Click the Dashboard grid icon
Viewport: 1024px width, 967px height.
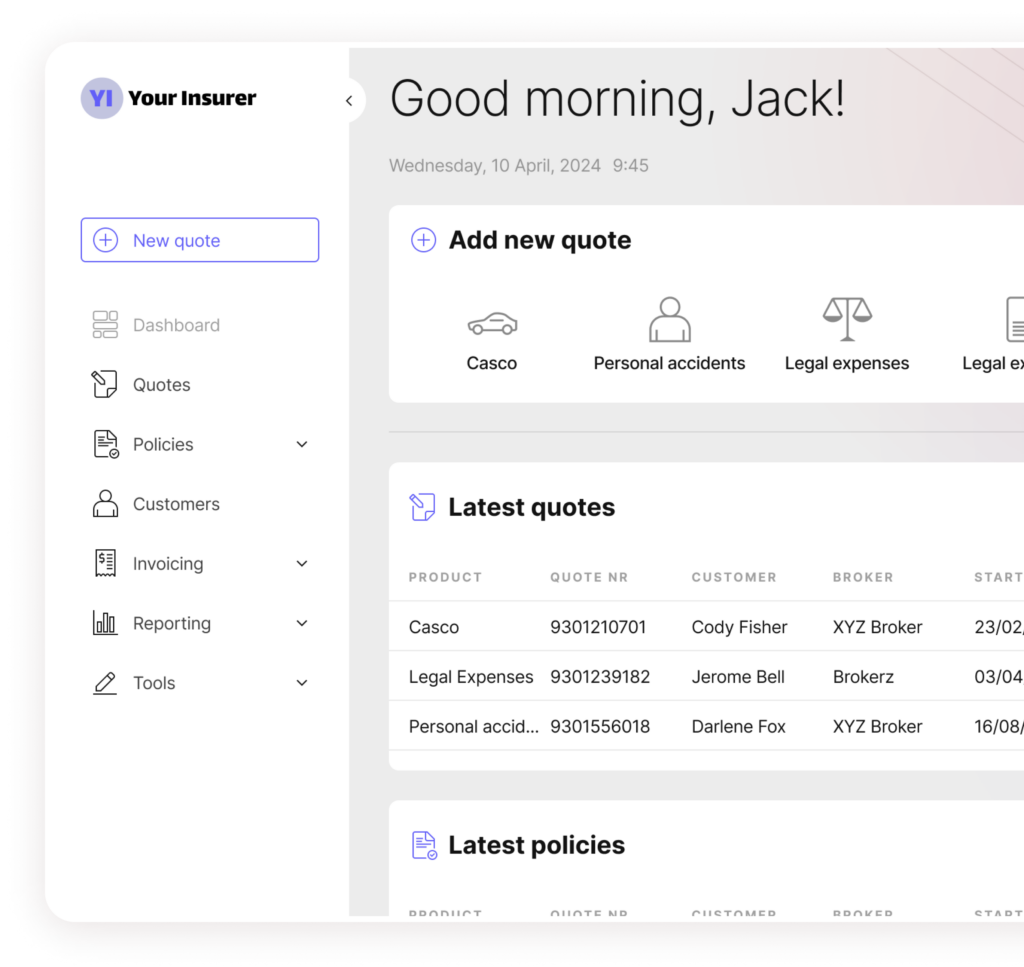point(105,325)
